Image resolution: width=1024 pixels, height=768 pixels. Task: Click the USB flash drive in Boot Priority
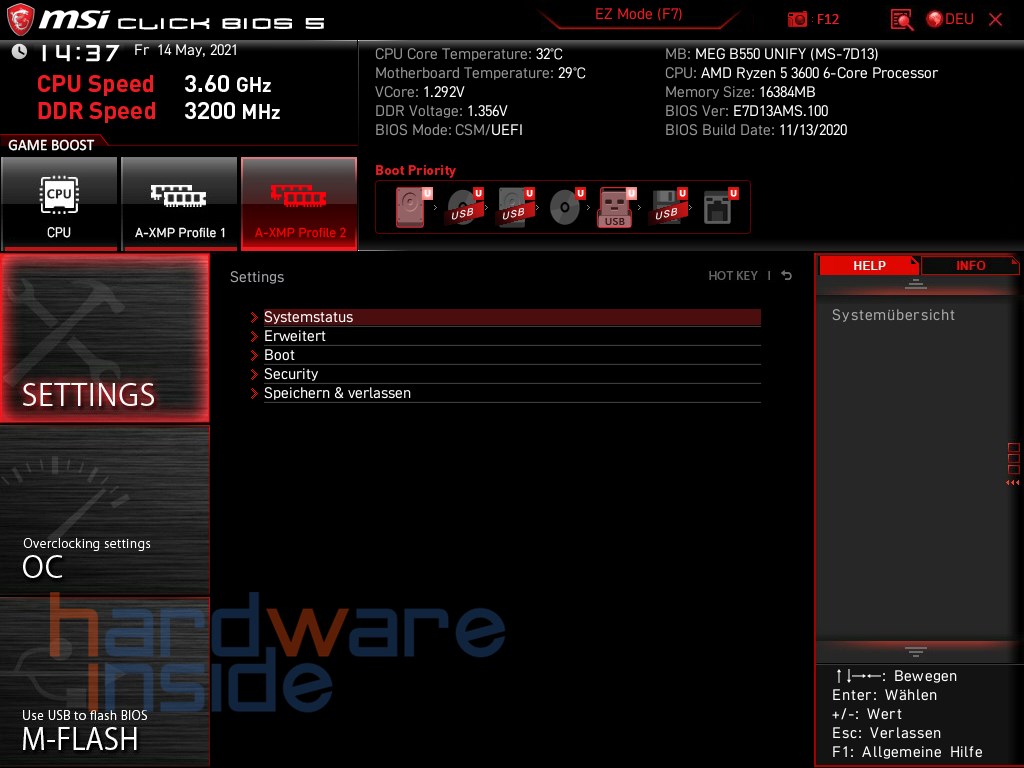click(614, 205)
